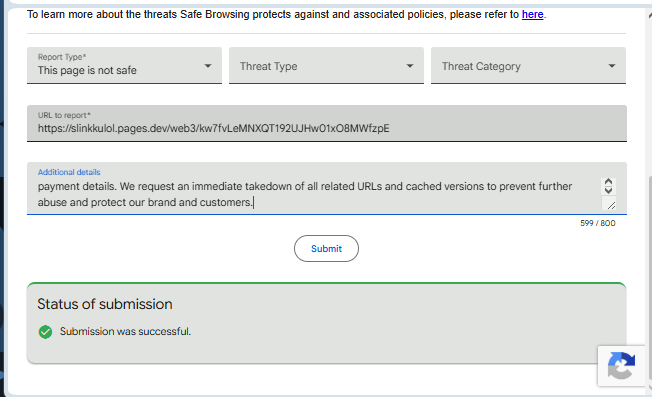652x397 pixels.
Task: Click the 599 / 800 character counter
Action: click(598, 223)
